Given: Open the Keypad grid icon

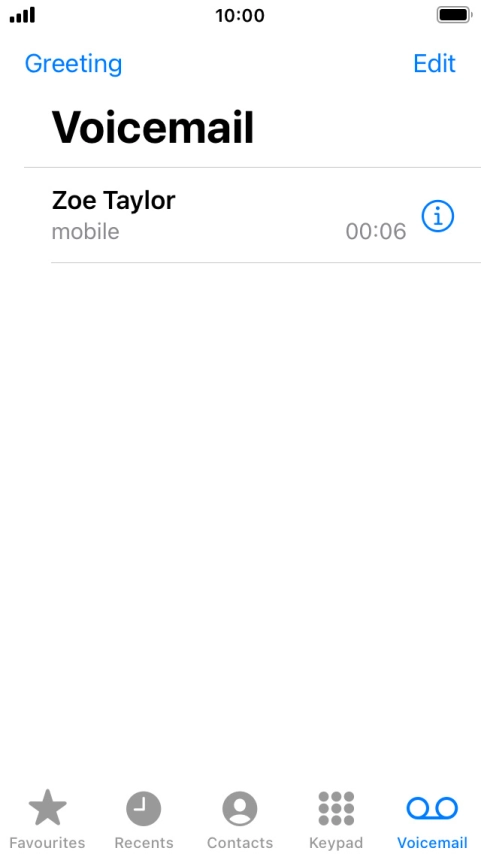Looking at the screenshot, I should pos(336,809).
